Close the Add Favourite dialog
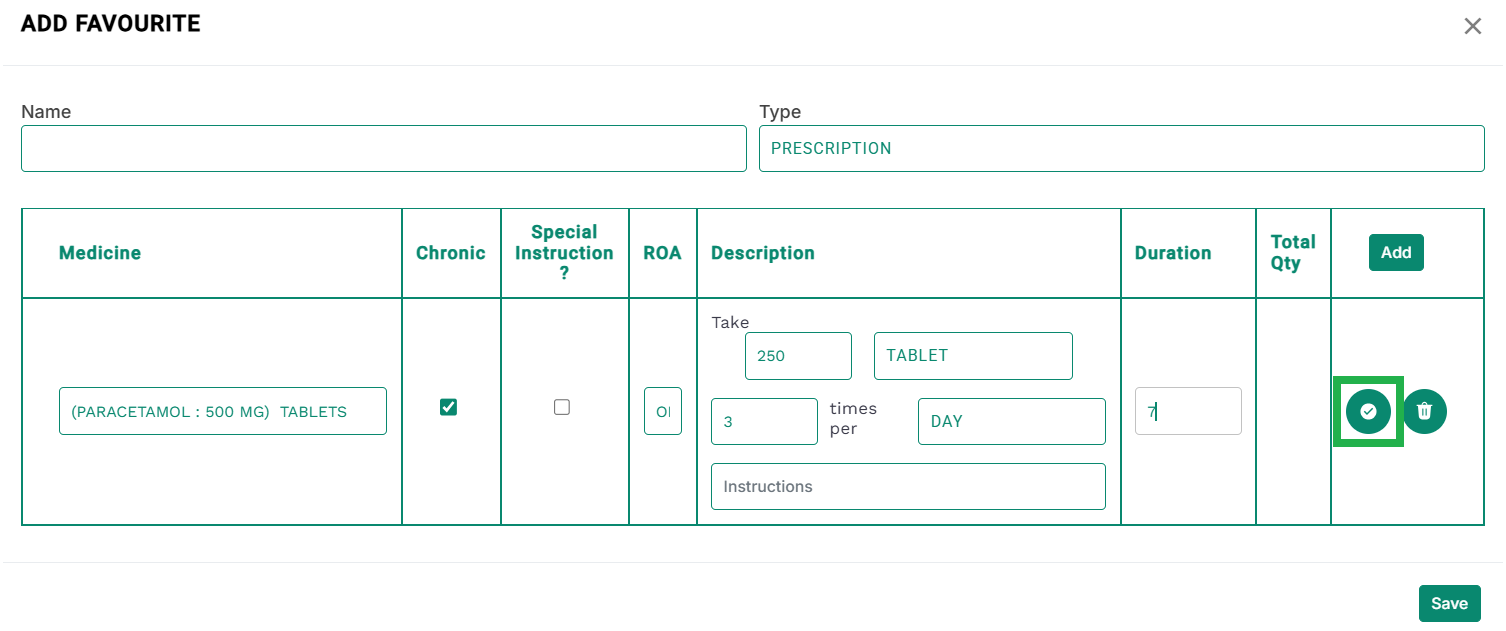Viewport: 1506px width, 631px height. coord(1473,26)
